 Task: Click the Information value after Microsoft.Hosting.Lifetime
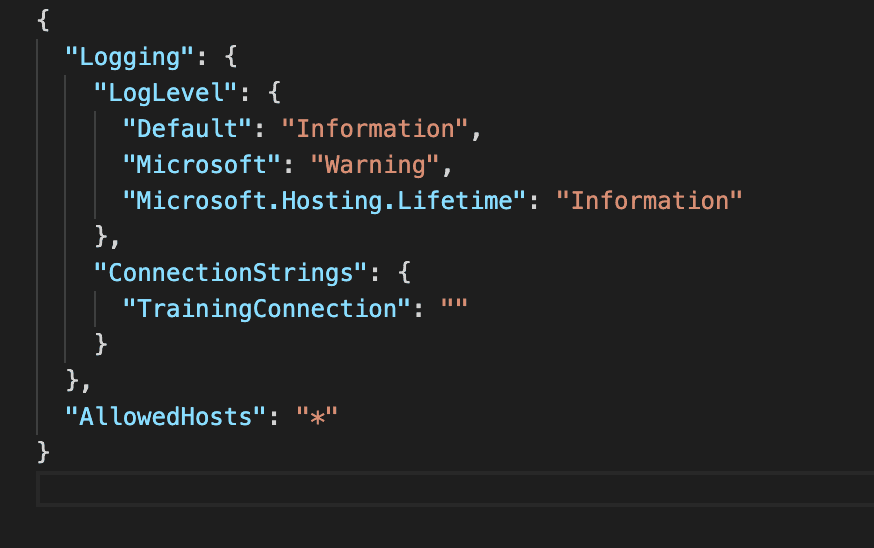[x=649, y=201]
